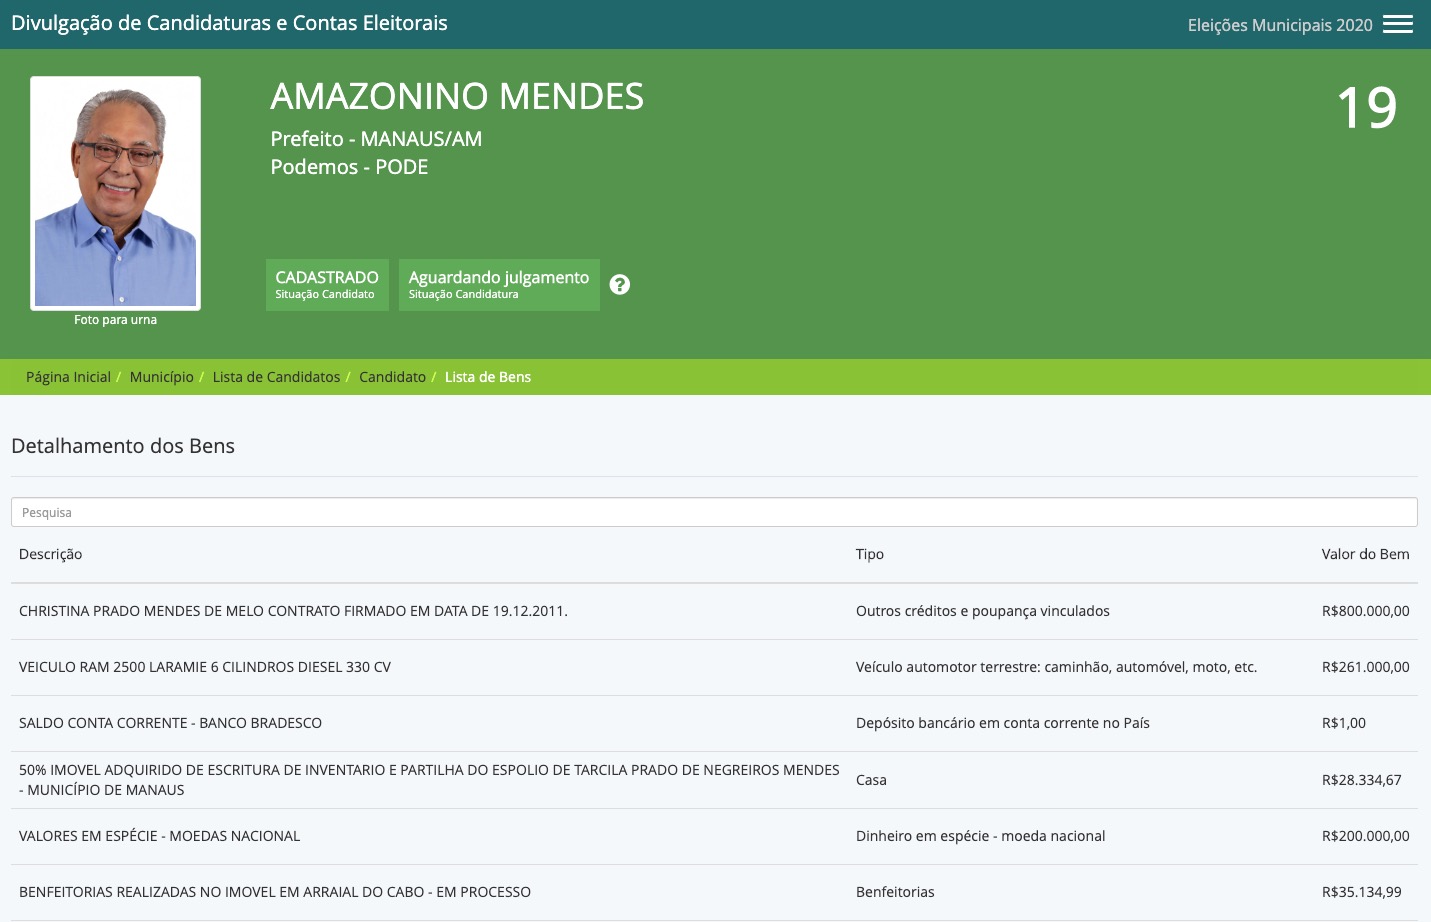Image resolution: width=1431 pixels, height=922 pixels.
Task: Click the question mark help icon
Action: click(x=620, y=285)
